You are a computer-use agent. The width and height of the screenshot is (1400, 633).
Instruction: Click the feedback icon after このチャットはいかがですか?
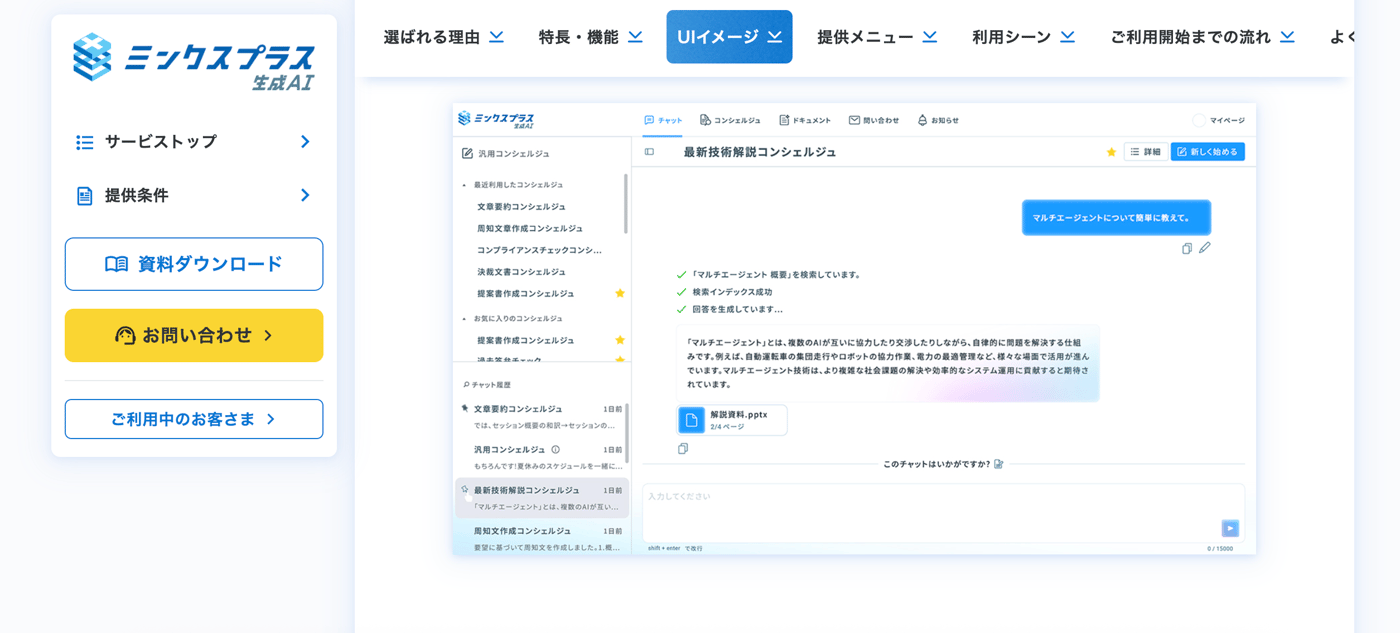(999, 464)
